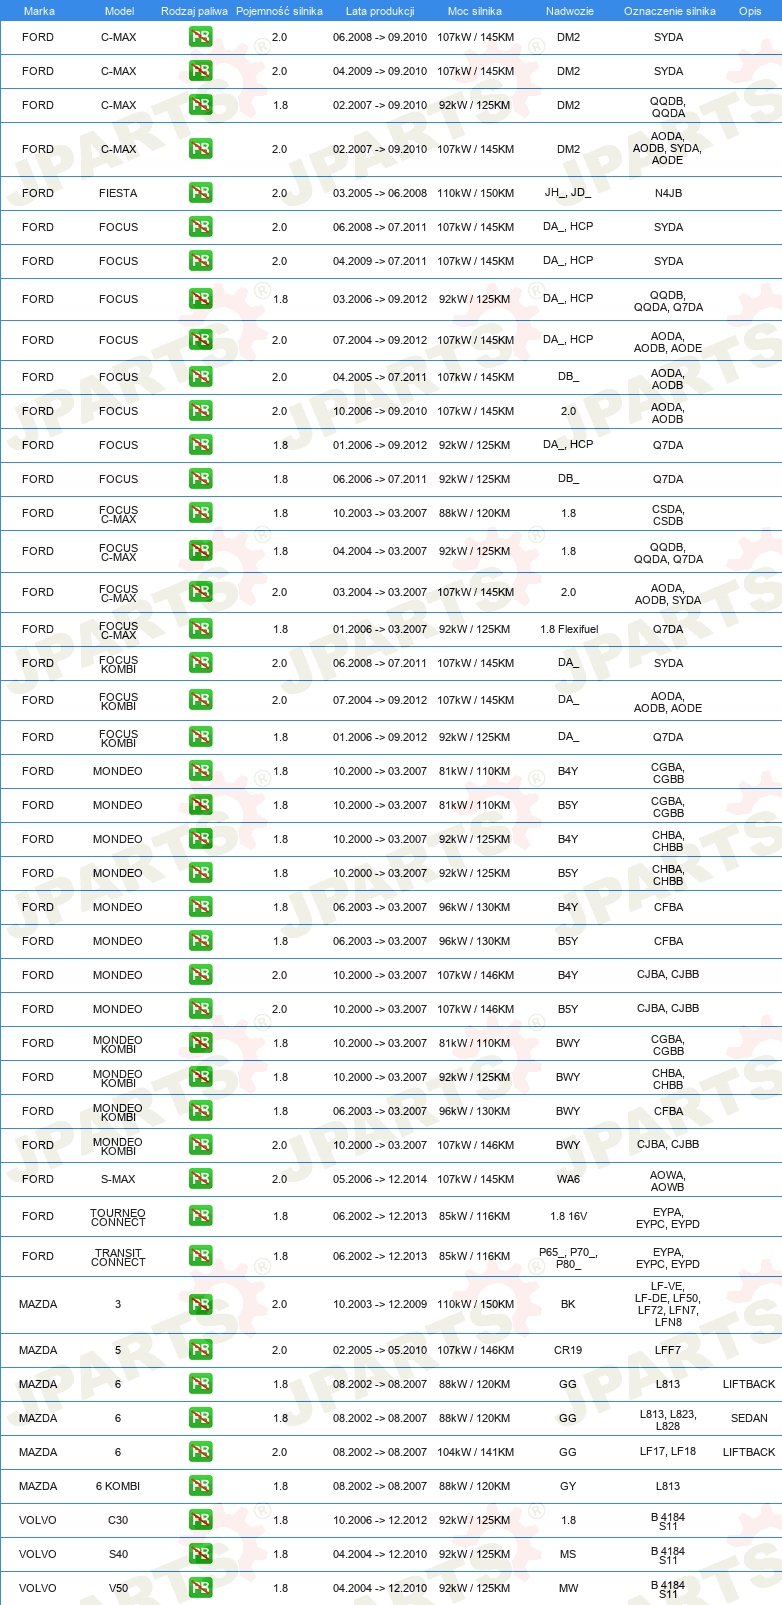Select fuel icon in MAZDA 6 KOMBI row
This screenshot has width=782, height=1605.
(x=200, y=1486)
